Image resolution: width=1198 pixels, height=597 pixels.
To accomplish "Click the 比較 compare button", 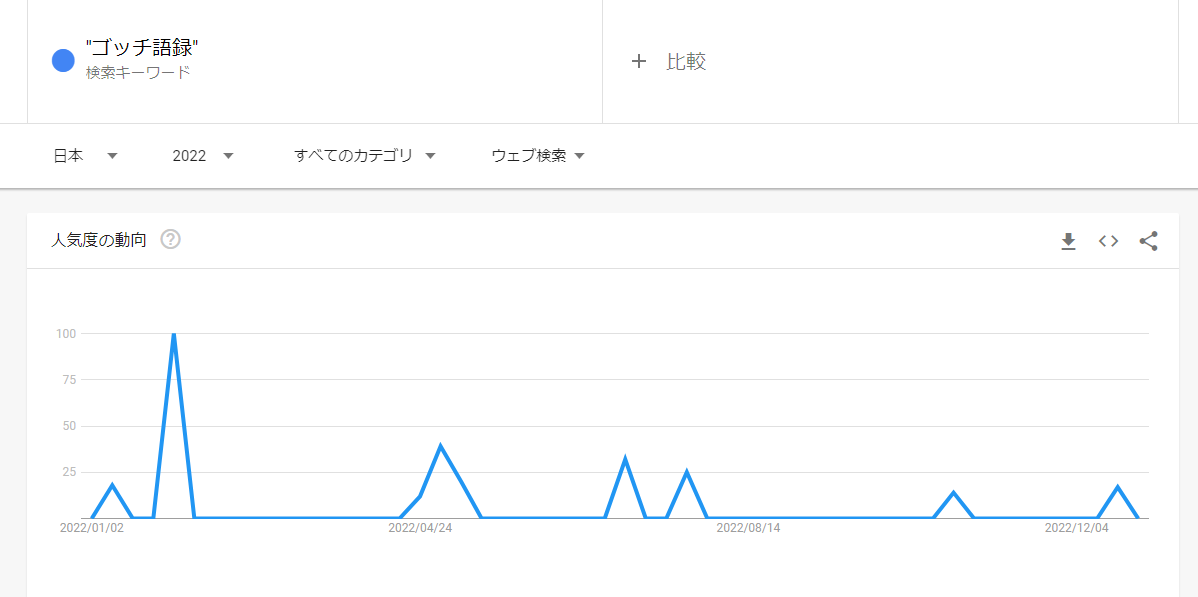I will coord(686,62).
